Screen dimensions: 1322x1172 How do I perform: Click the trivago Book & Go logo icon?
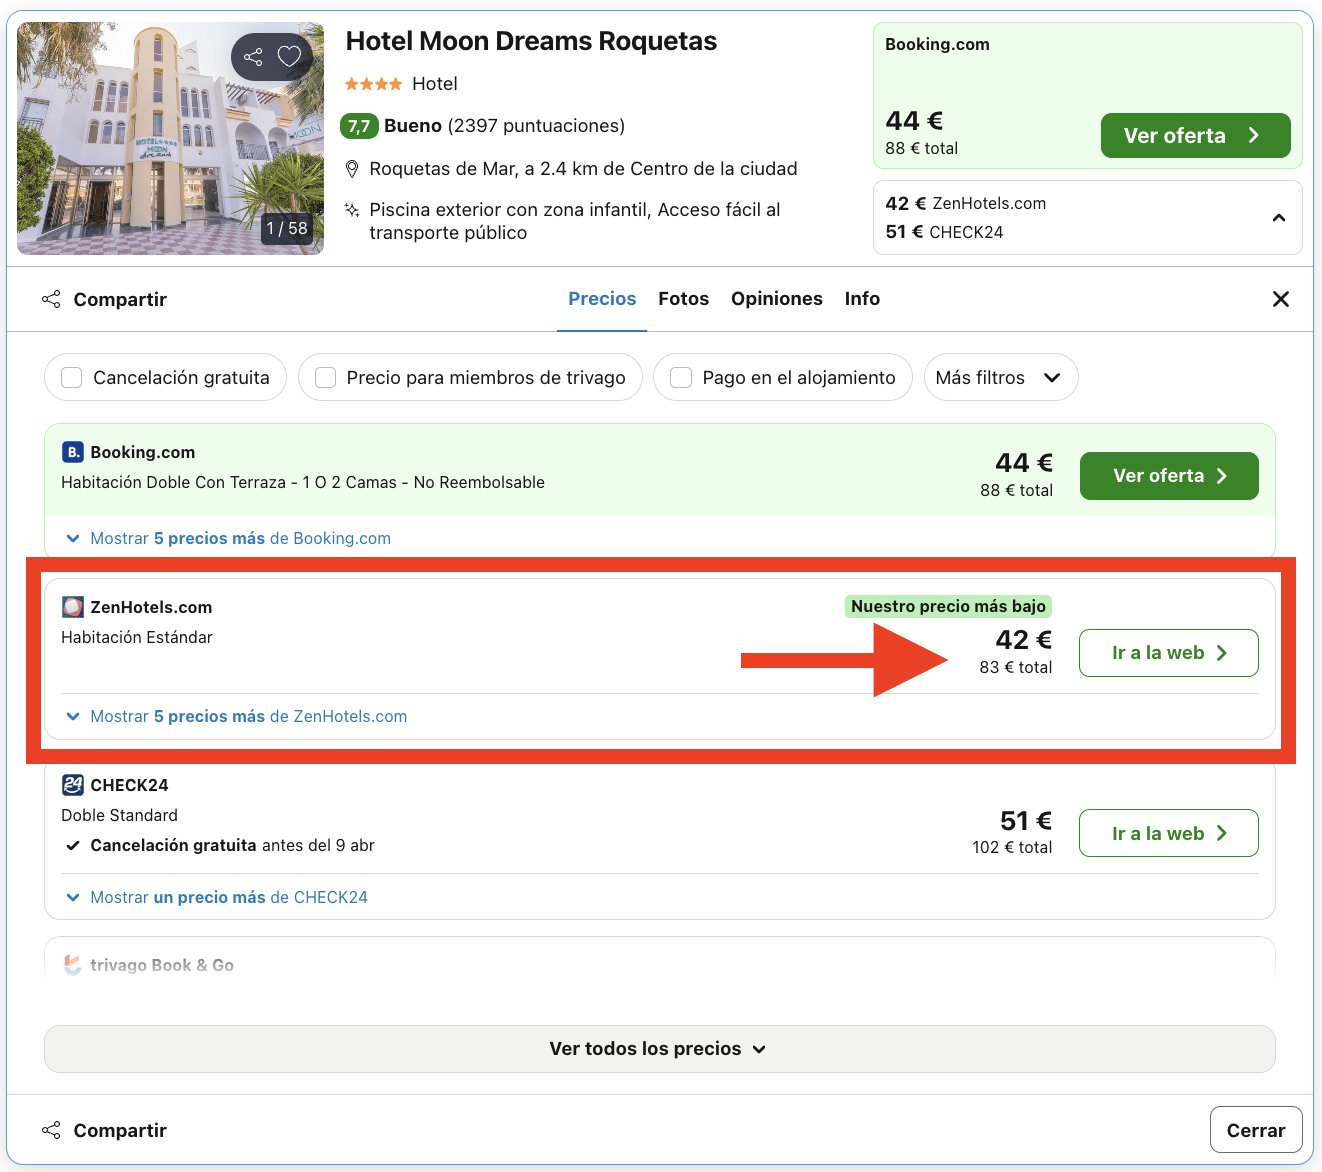pos(73,965)
